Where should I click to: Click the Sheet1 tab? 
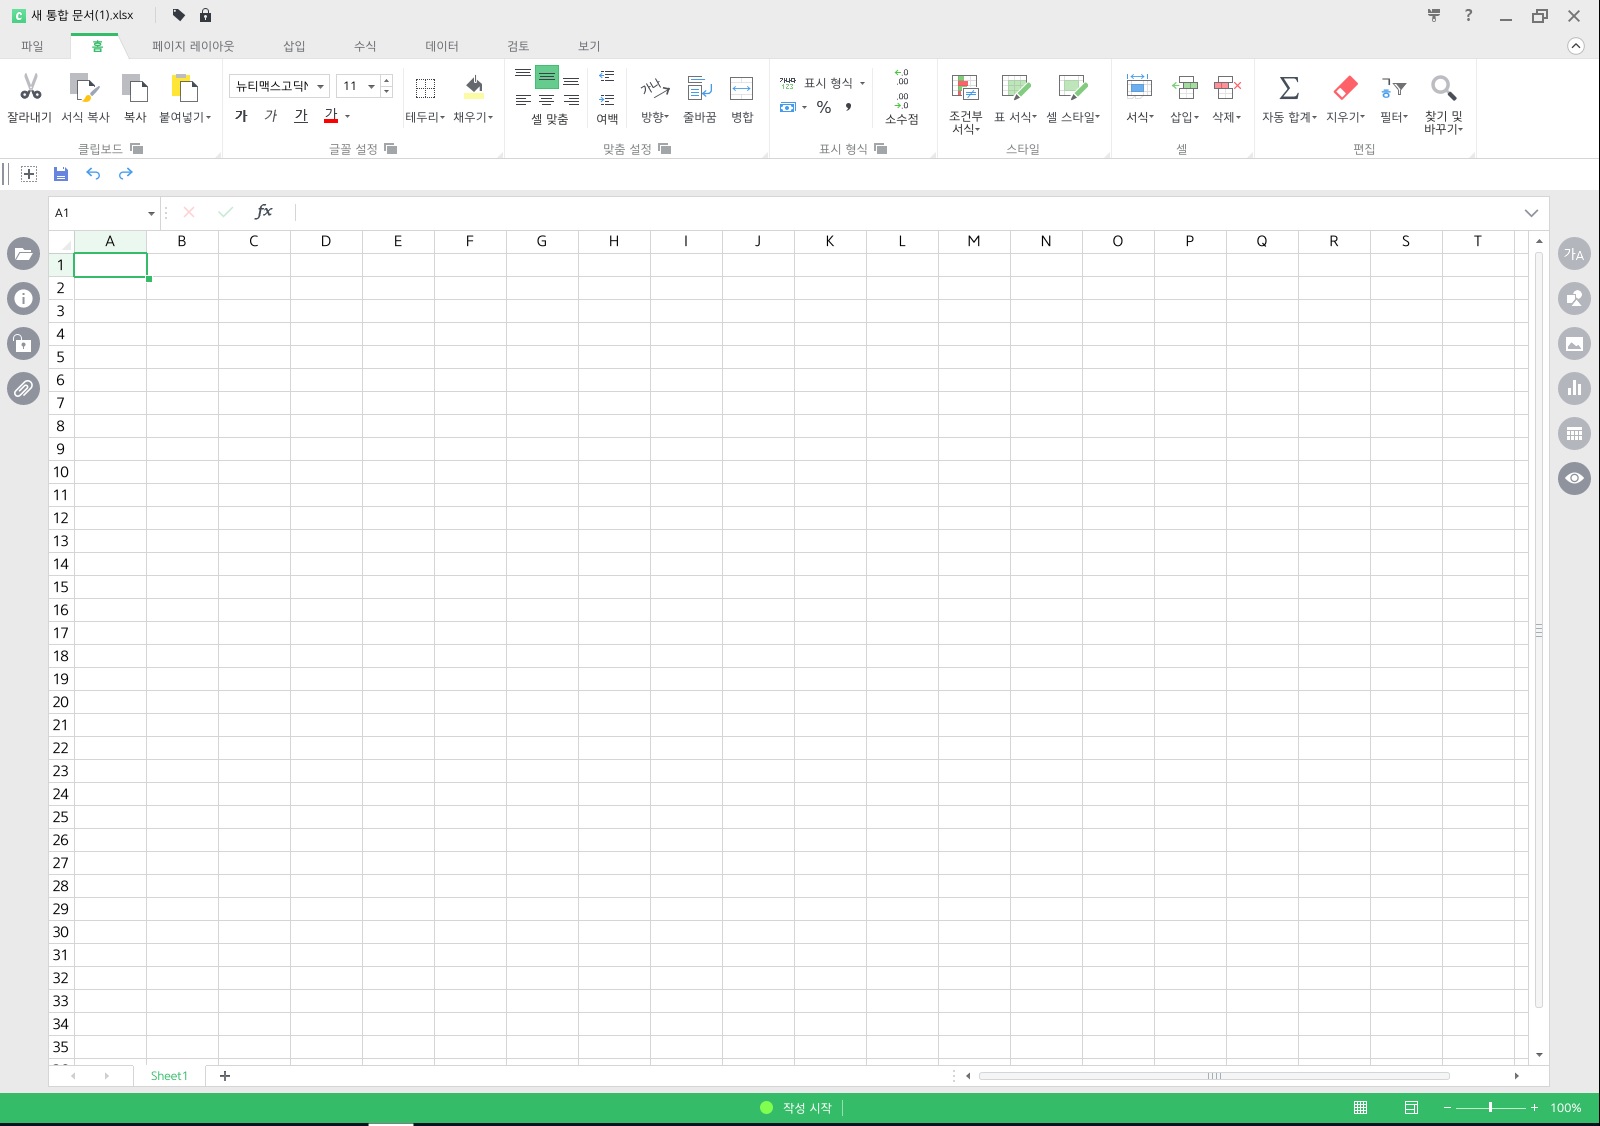(169, 1076)
